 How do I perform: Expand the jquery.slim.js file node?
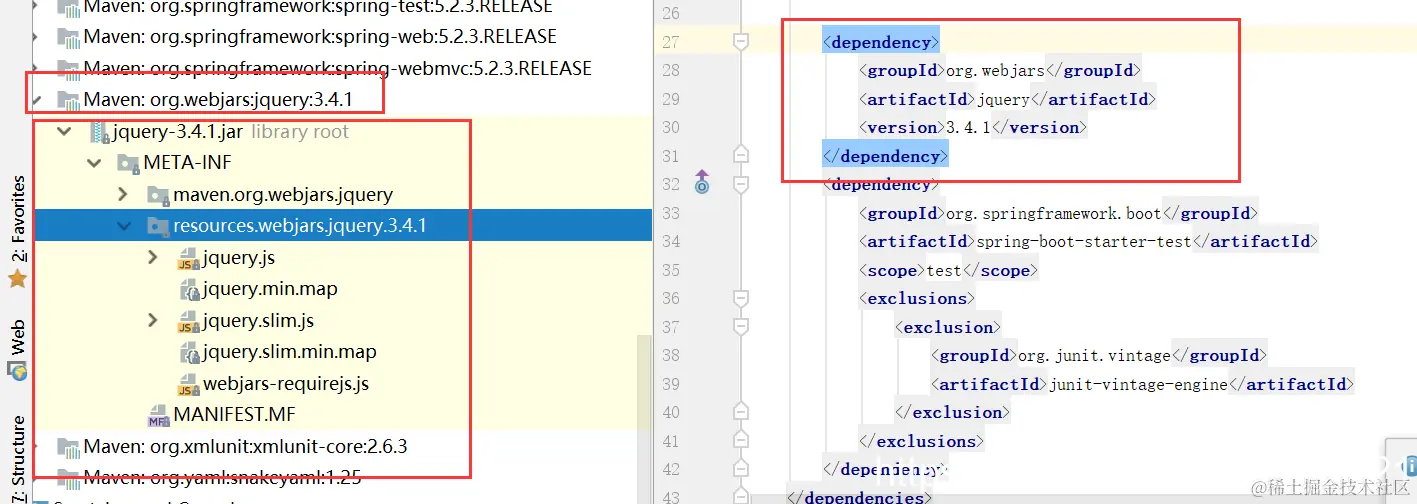(153, 321)
